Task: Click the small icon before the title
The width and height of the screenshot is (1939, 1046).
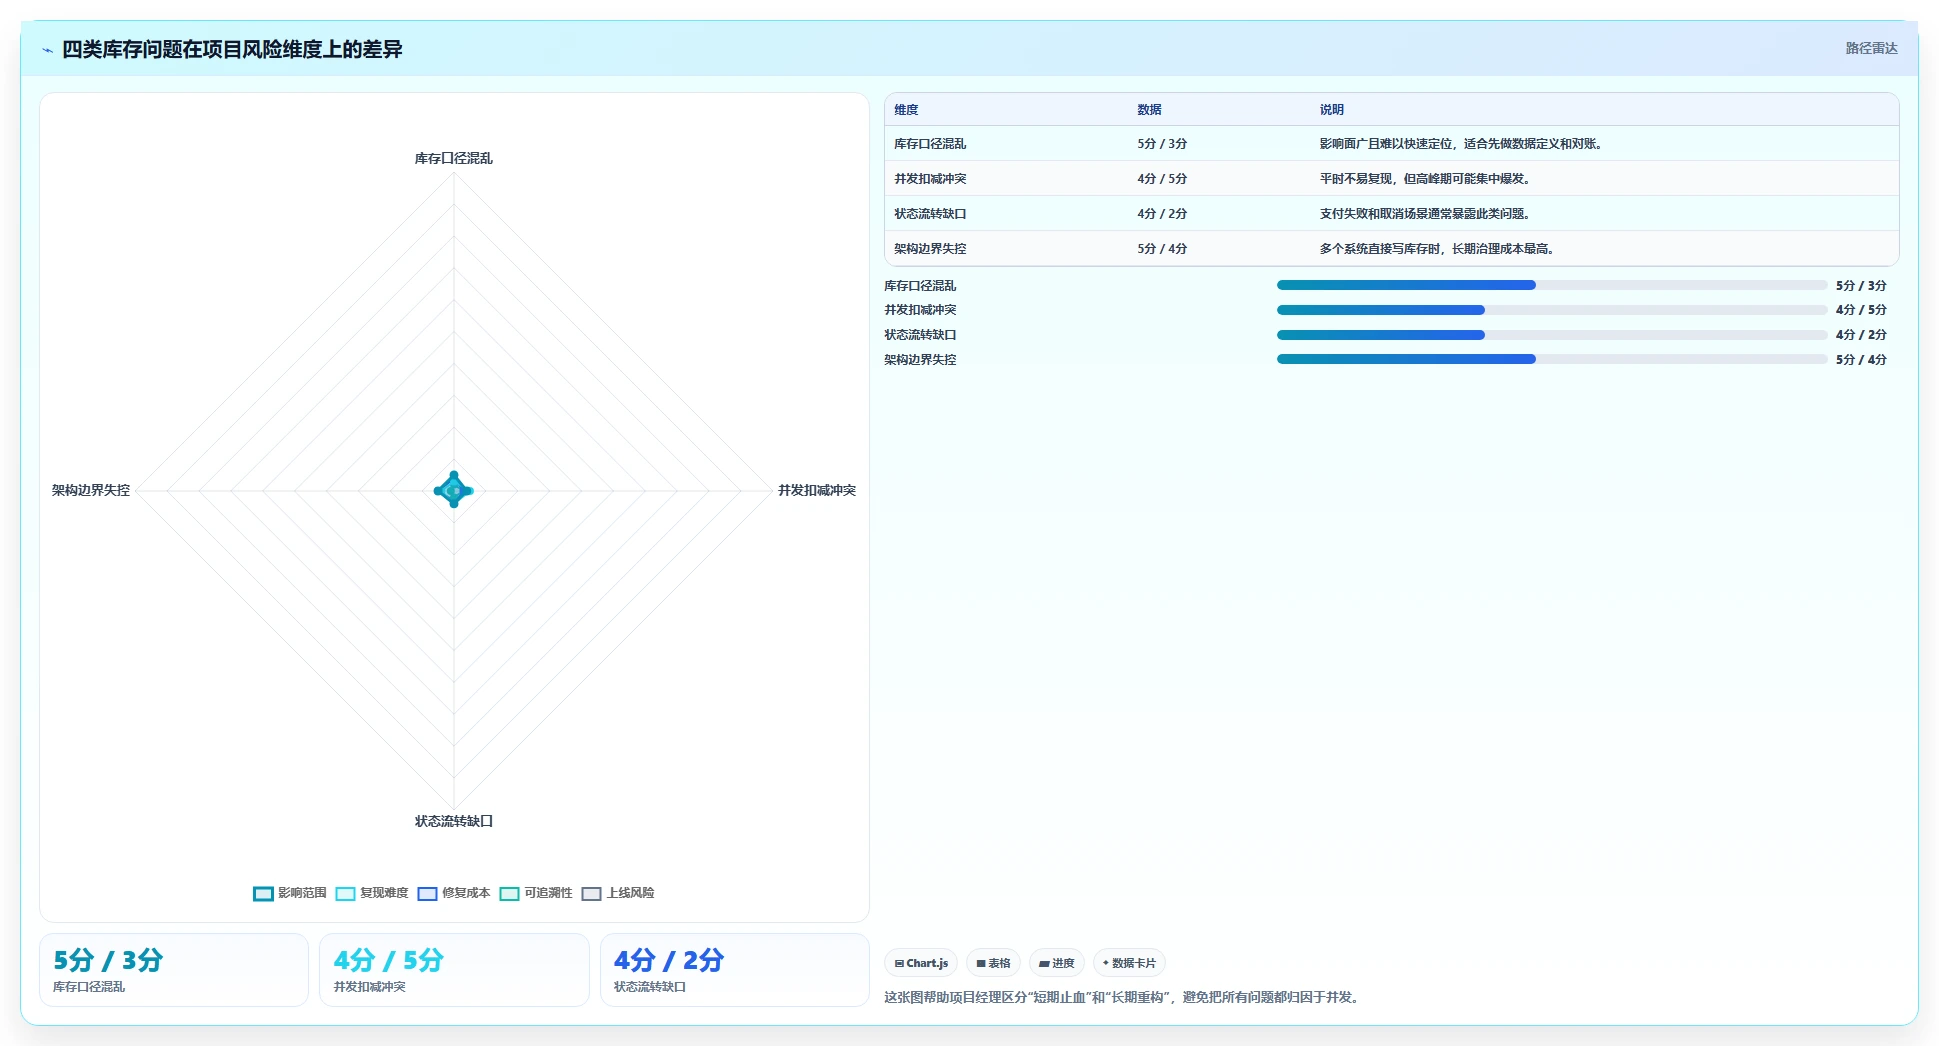Action: pyautogui.click(x=47, y=50)
